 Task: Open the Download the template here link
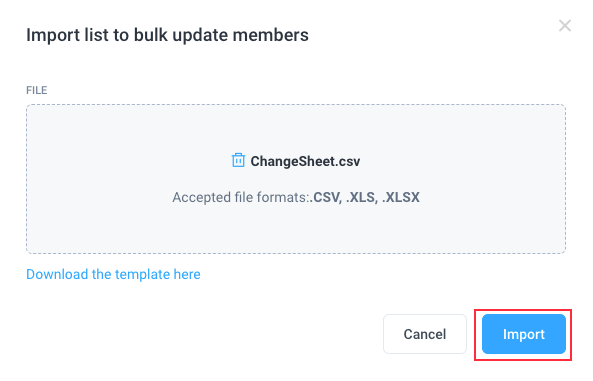[x=113, y=274]
